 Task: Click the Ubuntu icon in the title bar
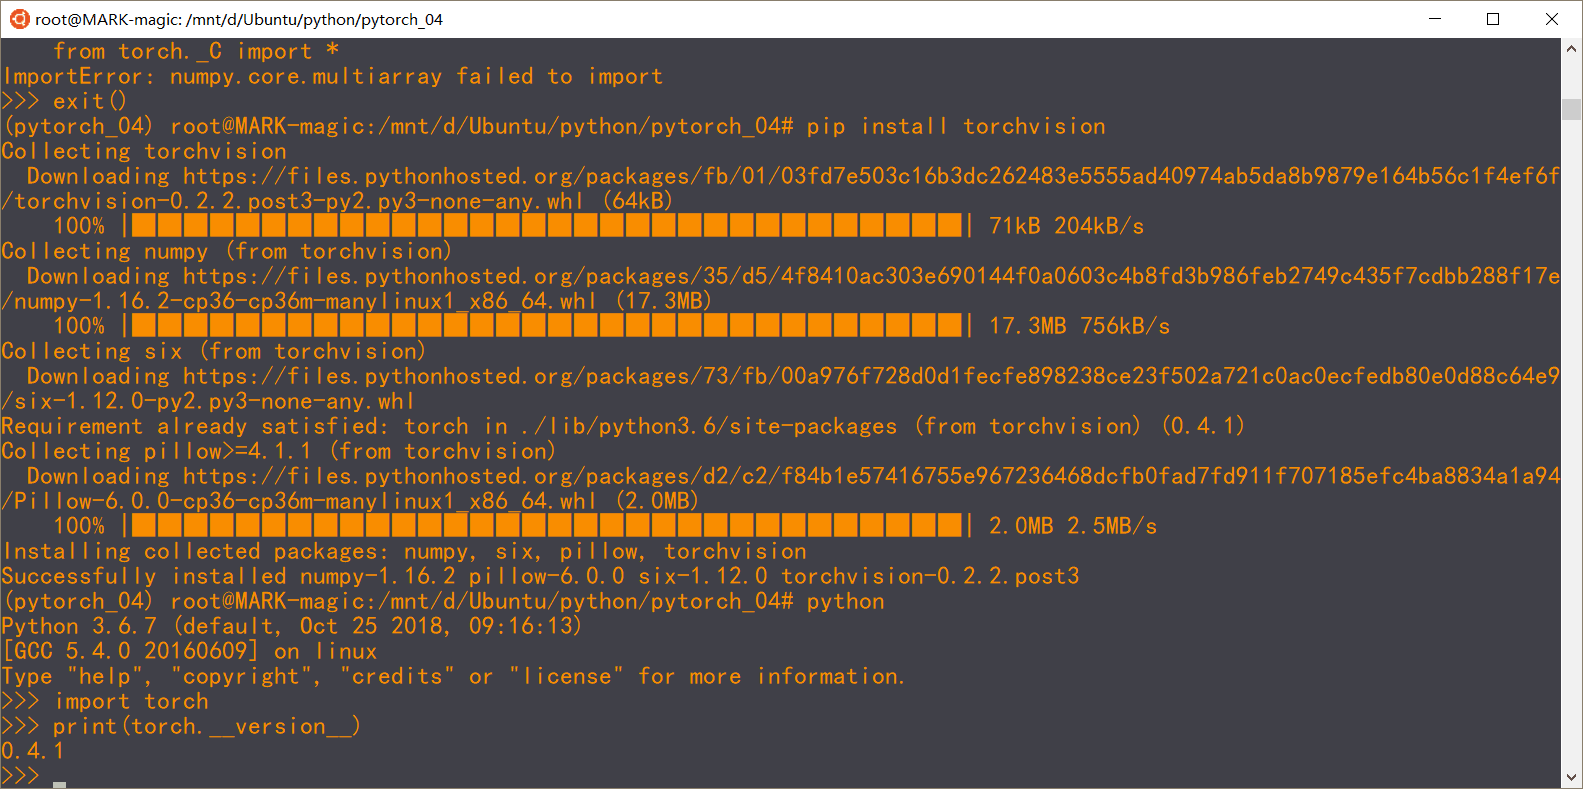tap(19, 19)
